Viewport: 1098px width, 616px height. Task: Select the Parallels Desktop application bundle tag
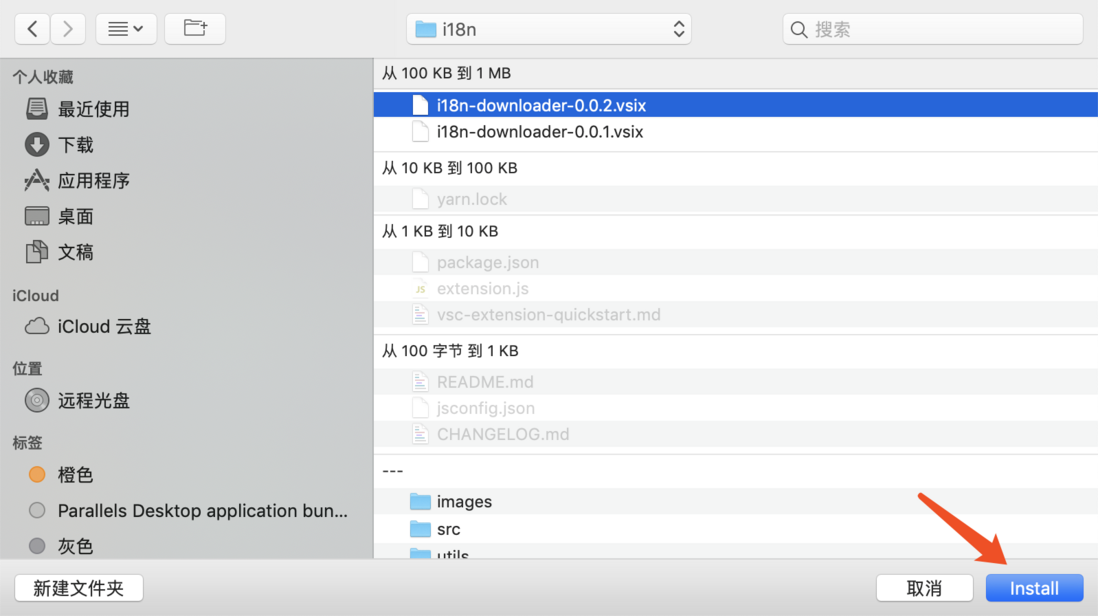tap(202, 511)
